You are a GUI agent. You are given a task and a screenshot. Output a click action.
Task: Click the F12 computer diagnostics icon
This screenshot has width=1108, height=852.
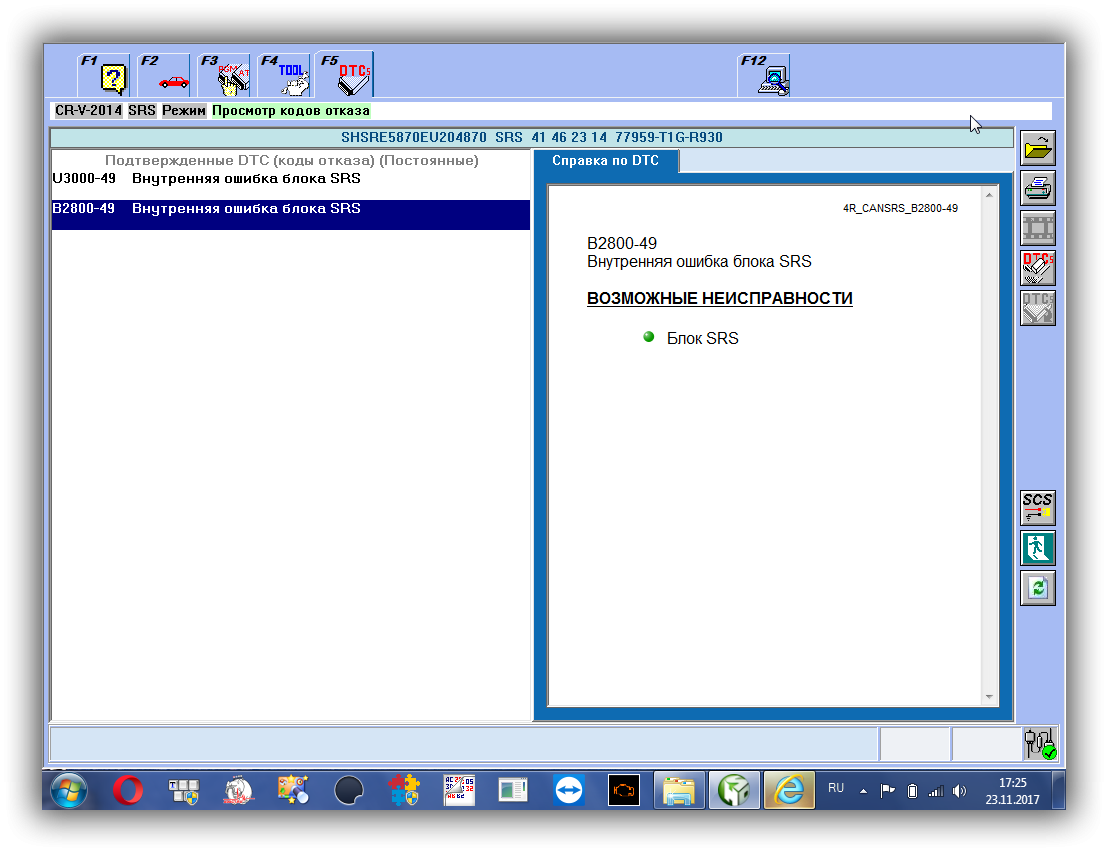pyautogui.click(x=764, y=74)
